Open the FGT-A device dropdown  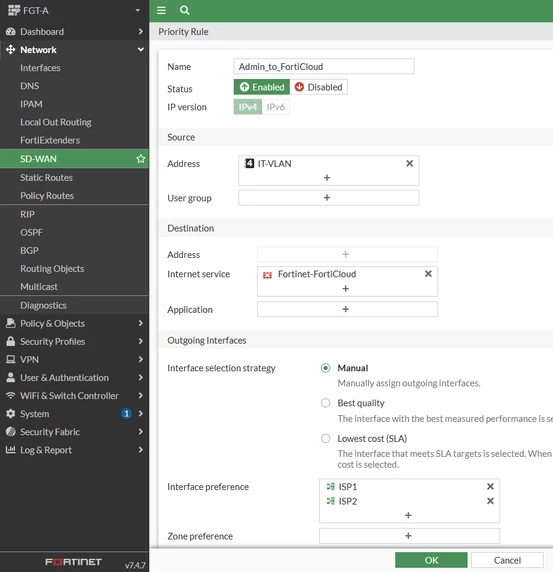coord(138,11)
